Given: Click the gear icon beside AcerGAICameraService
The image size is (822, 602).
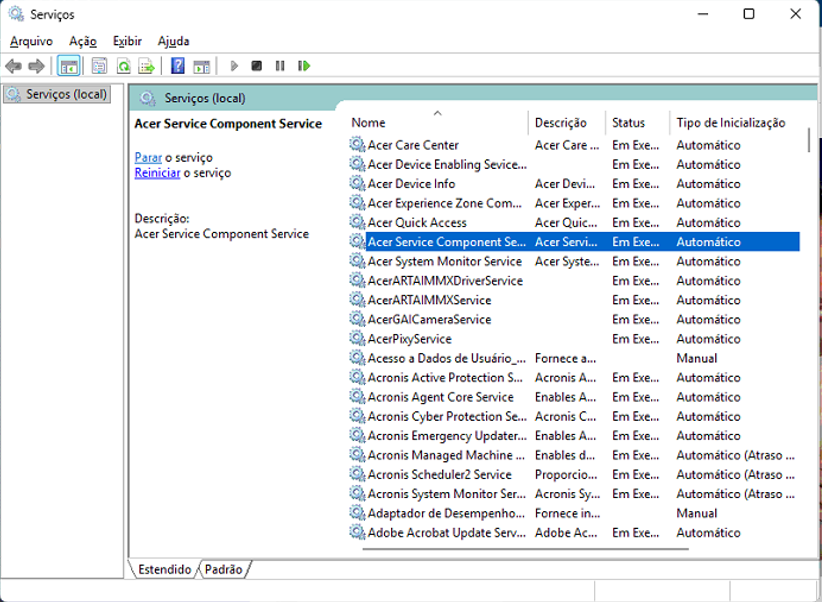Looking at the screenshot, I should [x=358, y=319].
